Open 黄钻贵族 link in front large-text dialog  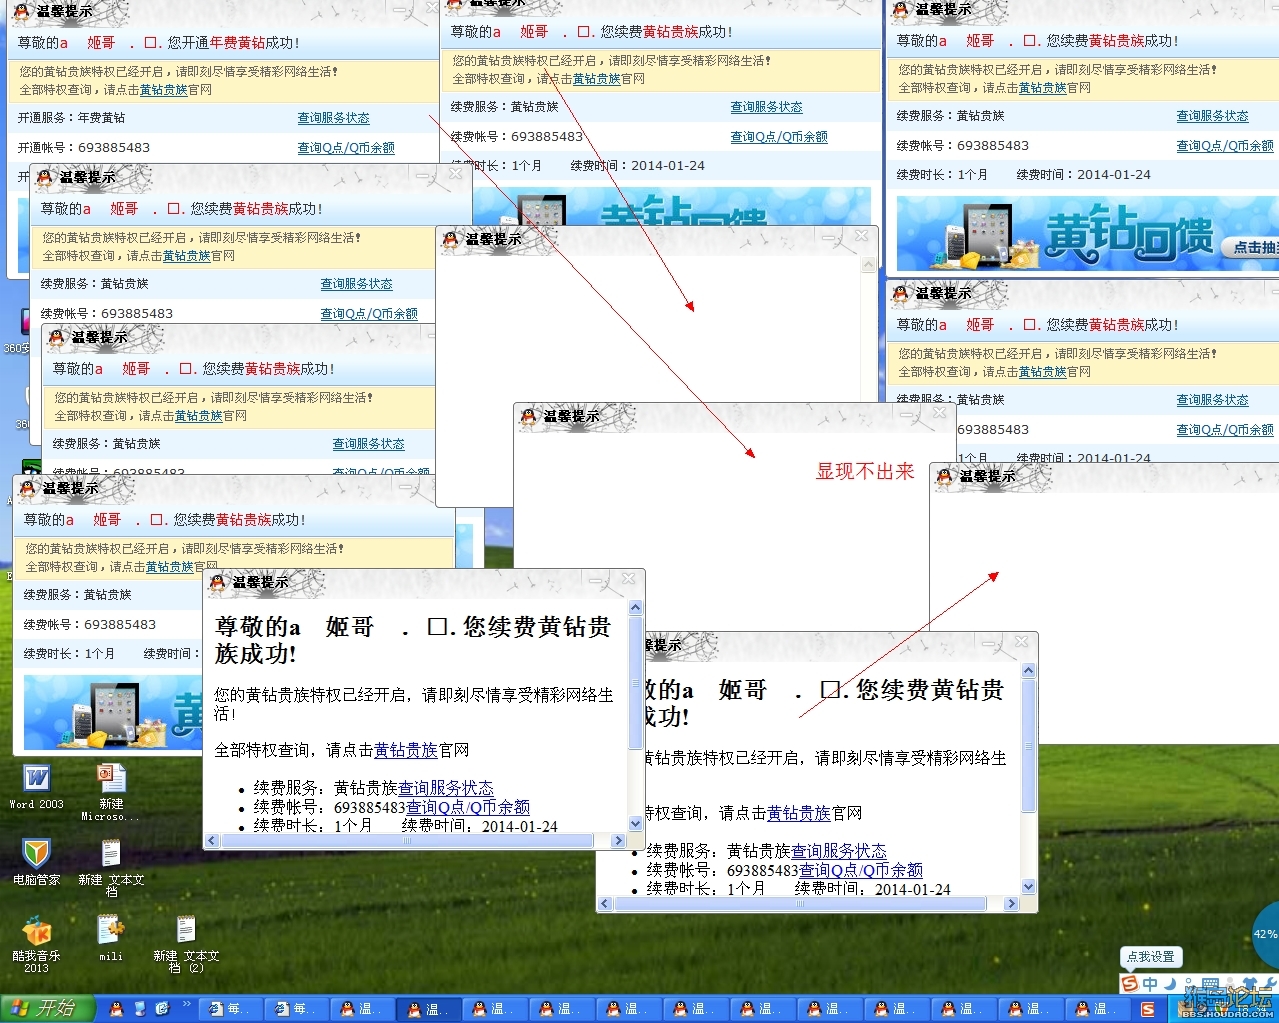[406, 750]
